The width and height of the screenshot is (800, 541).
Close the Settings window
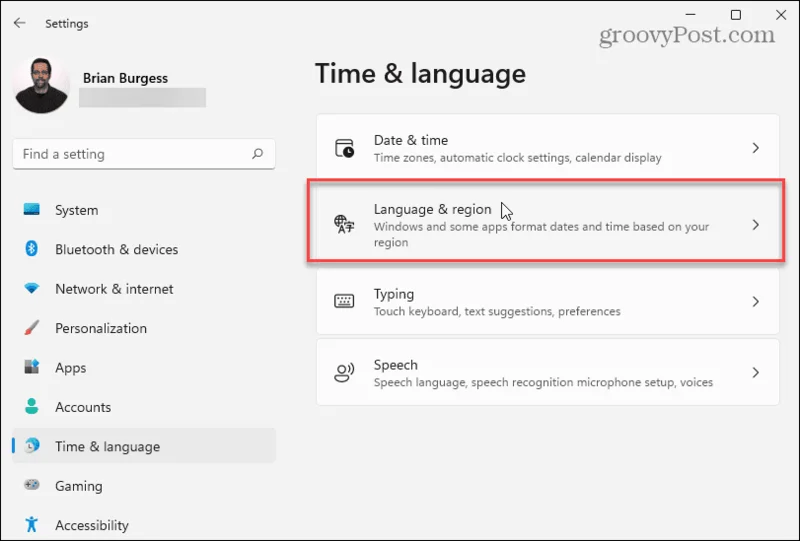[x=781, y=15]
